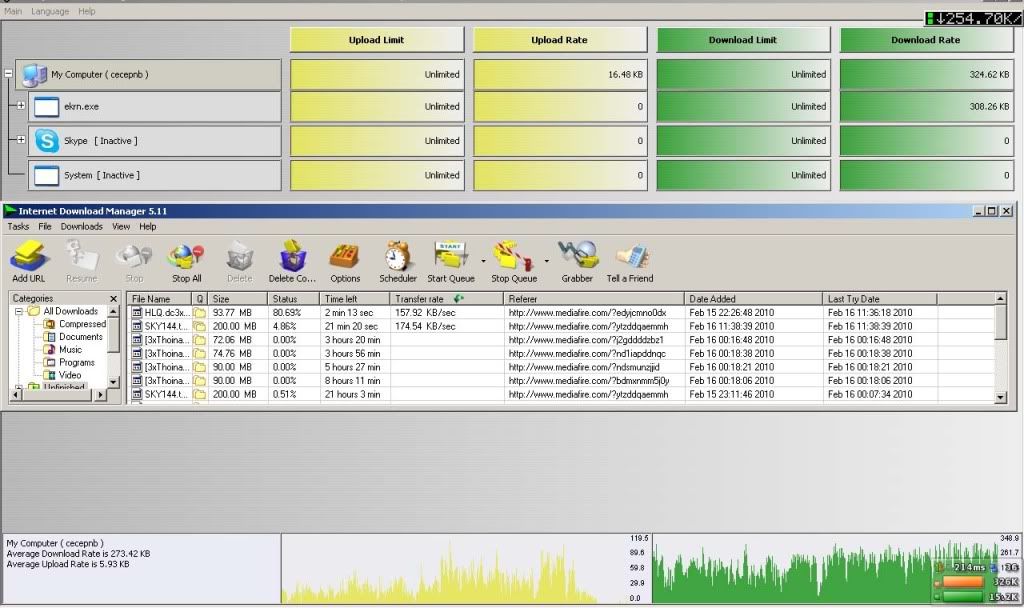Screen dimensions: 1024x608
Task: Expand the Skype tree node
Action: point(21,139)
